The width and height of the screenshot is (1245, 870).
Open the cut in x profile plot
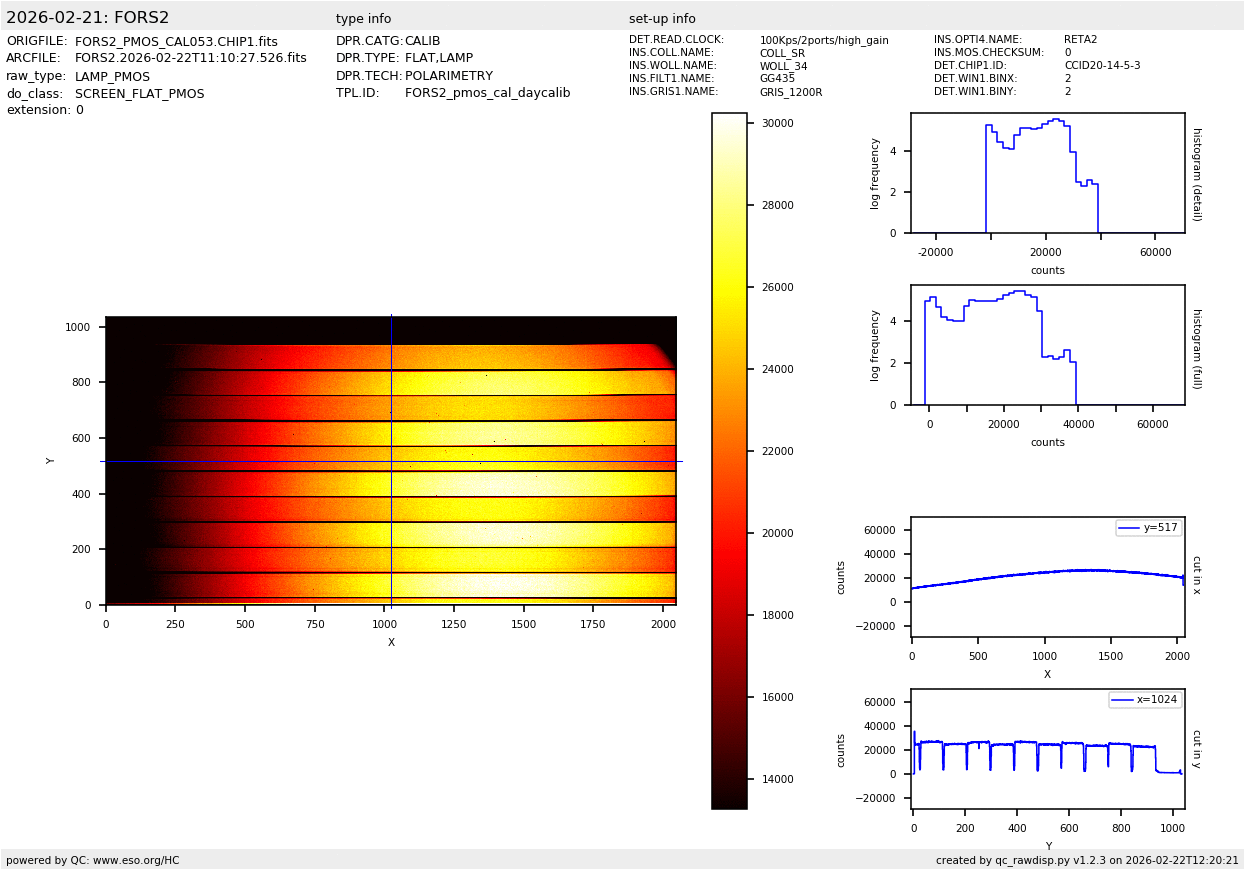tap(1047, 577)
